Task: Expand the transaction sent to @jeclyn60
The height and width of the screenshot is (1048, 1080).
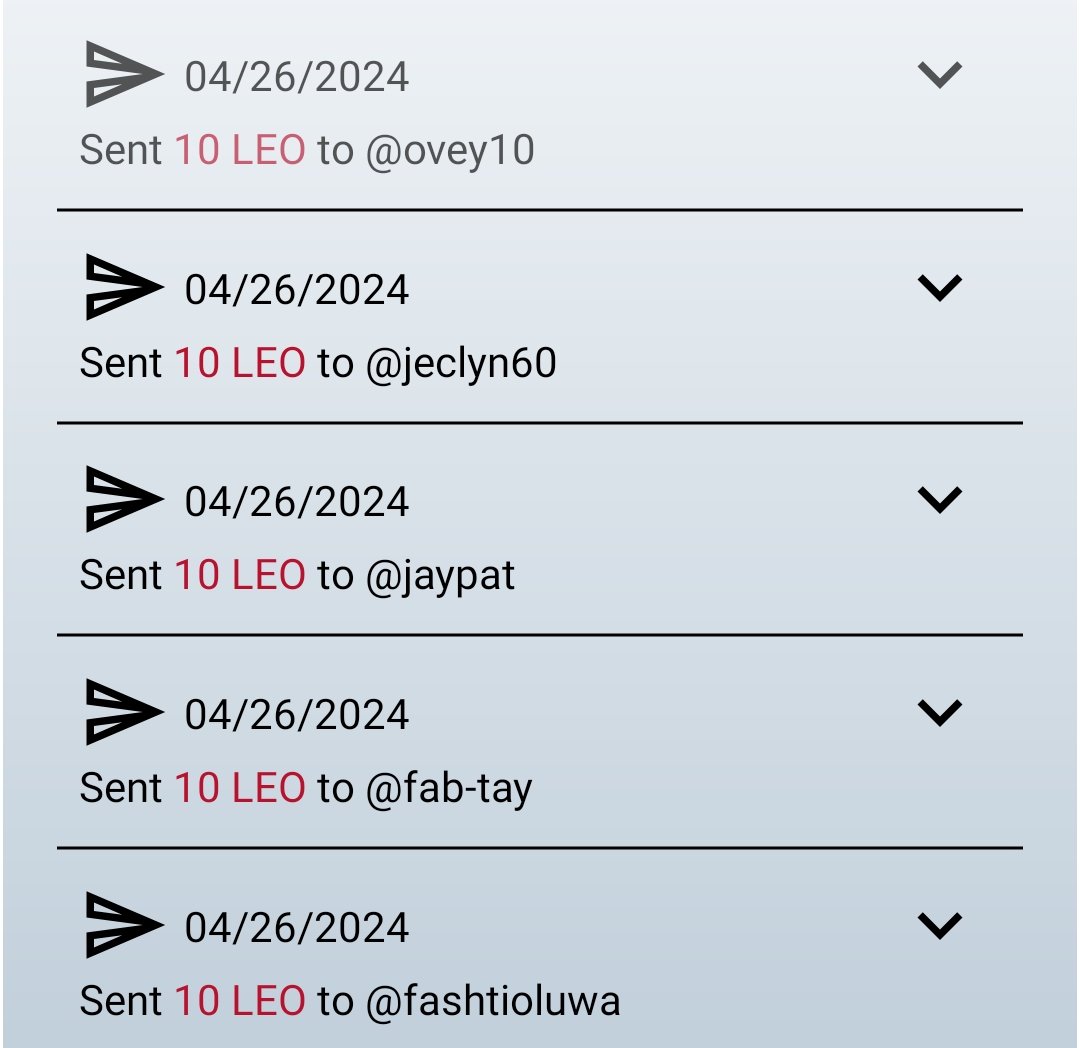Action: coord(939,287)
